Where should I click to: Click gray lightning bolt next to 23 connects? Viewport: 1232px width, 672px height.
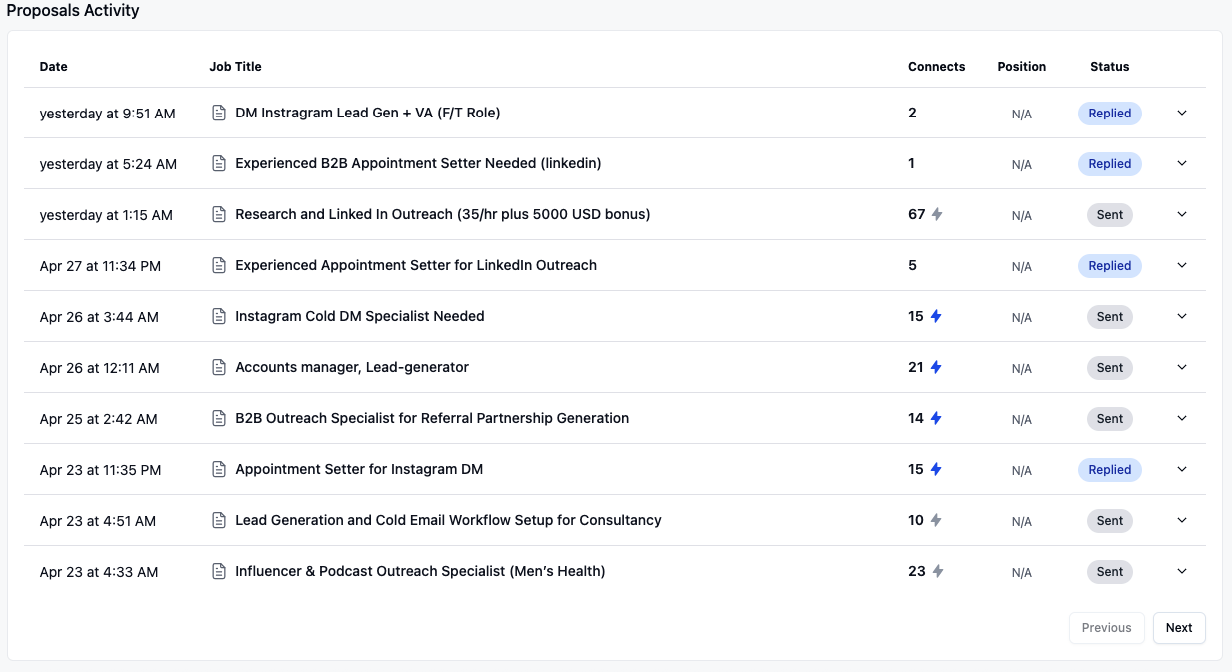(937, 571)
